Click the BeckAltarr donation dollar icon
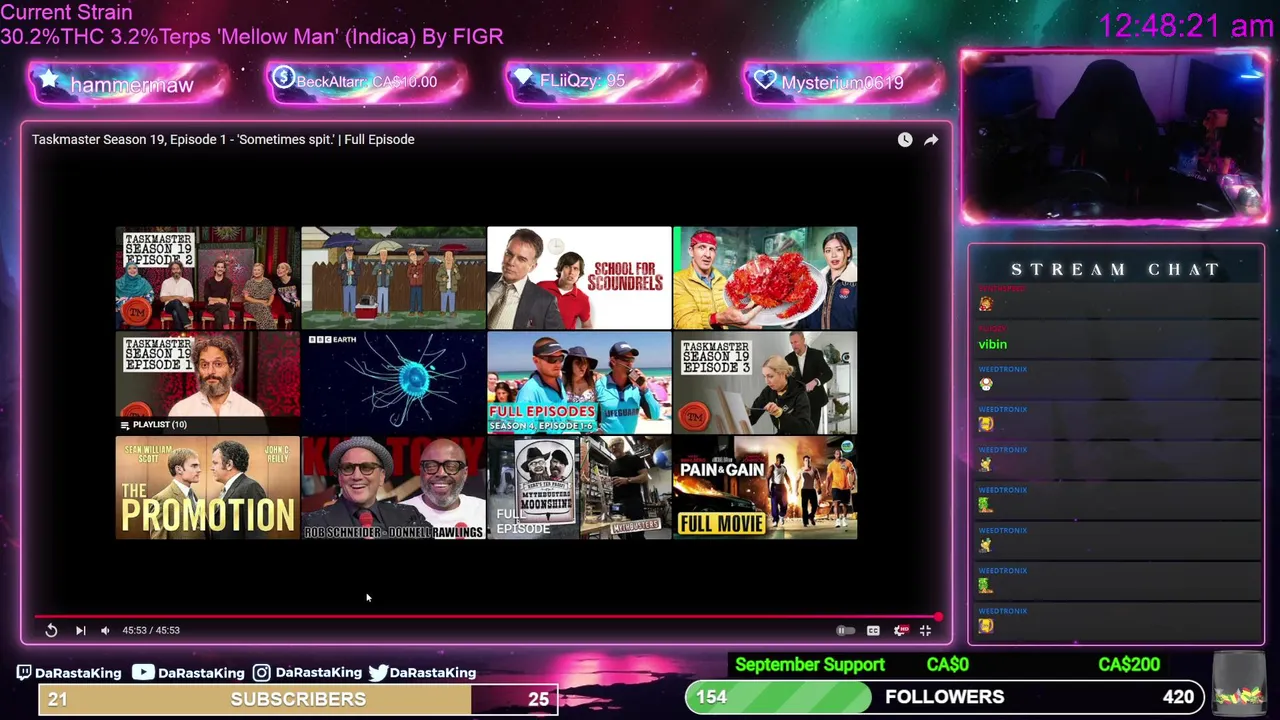Screen dimensions: 1280x720 pyautogui.click(x=283, y=78)
